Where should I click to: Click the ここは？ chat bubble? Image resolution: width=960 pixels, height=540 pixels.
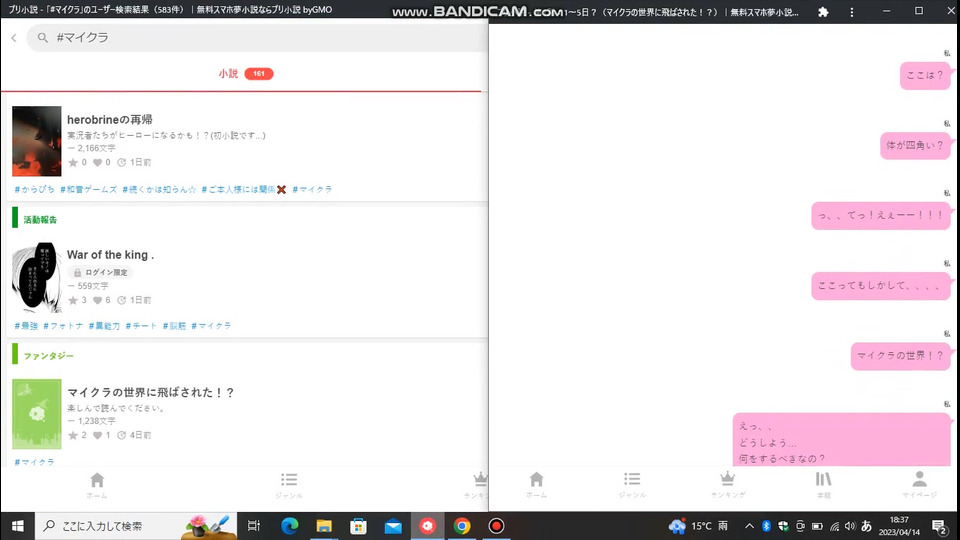tap(925, 75)
